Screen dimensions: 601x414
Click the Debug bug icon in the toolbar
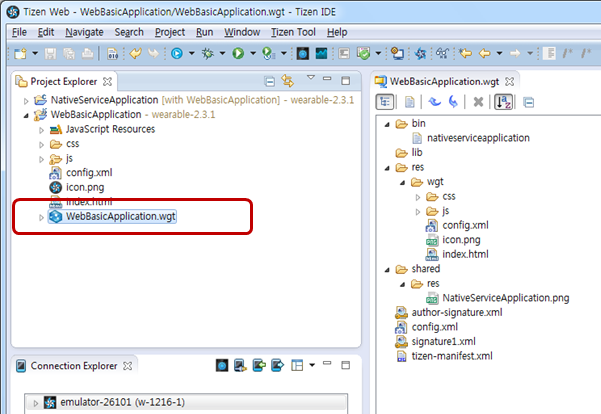(x=207, y=52)
